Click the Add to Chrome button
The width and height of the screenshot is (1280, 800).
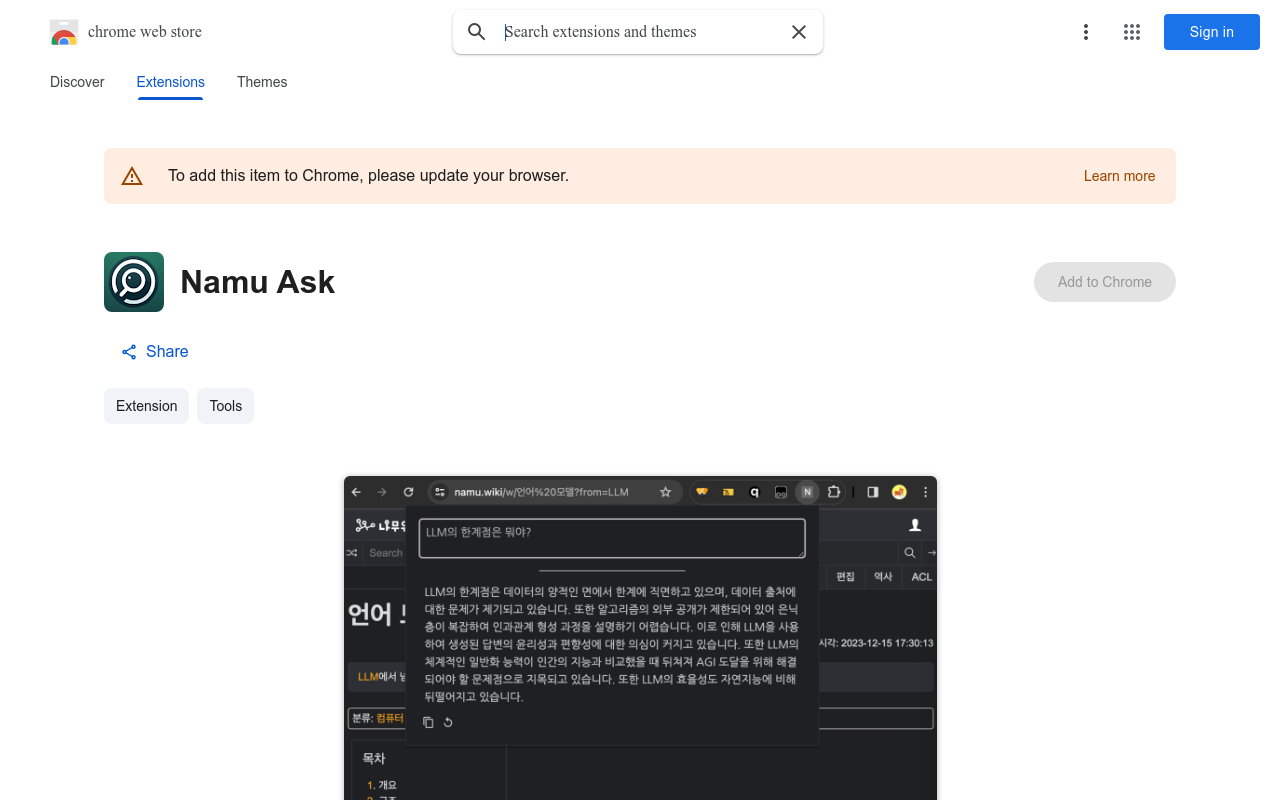click(1104, 282)
